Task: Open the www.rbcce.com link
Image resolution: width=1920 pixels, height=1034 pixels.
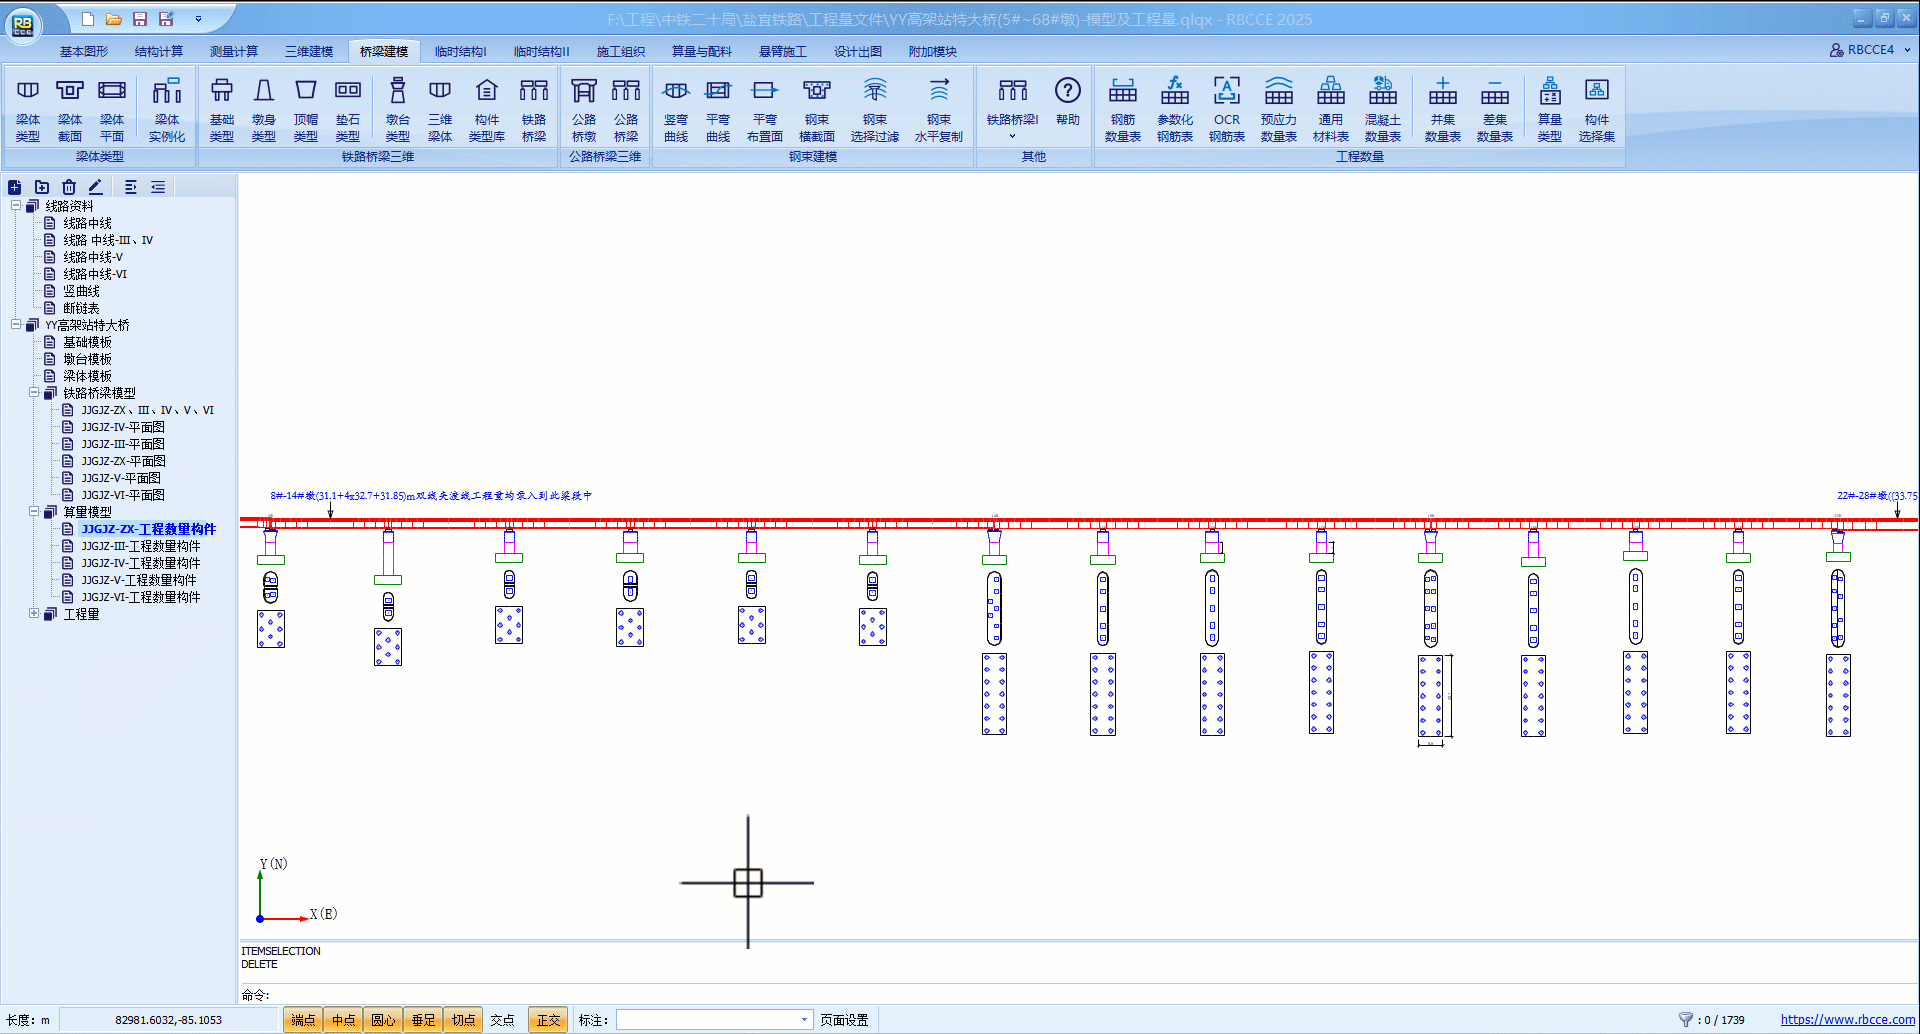Action: click(1847, 1020)
